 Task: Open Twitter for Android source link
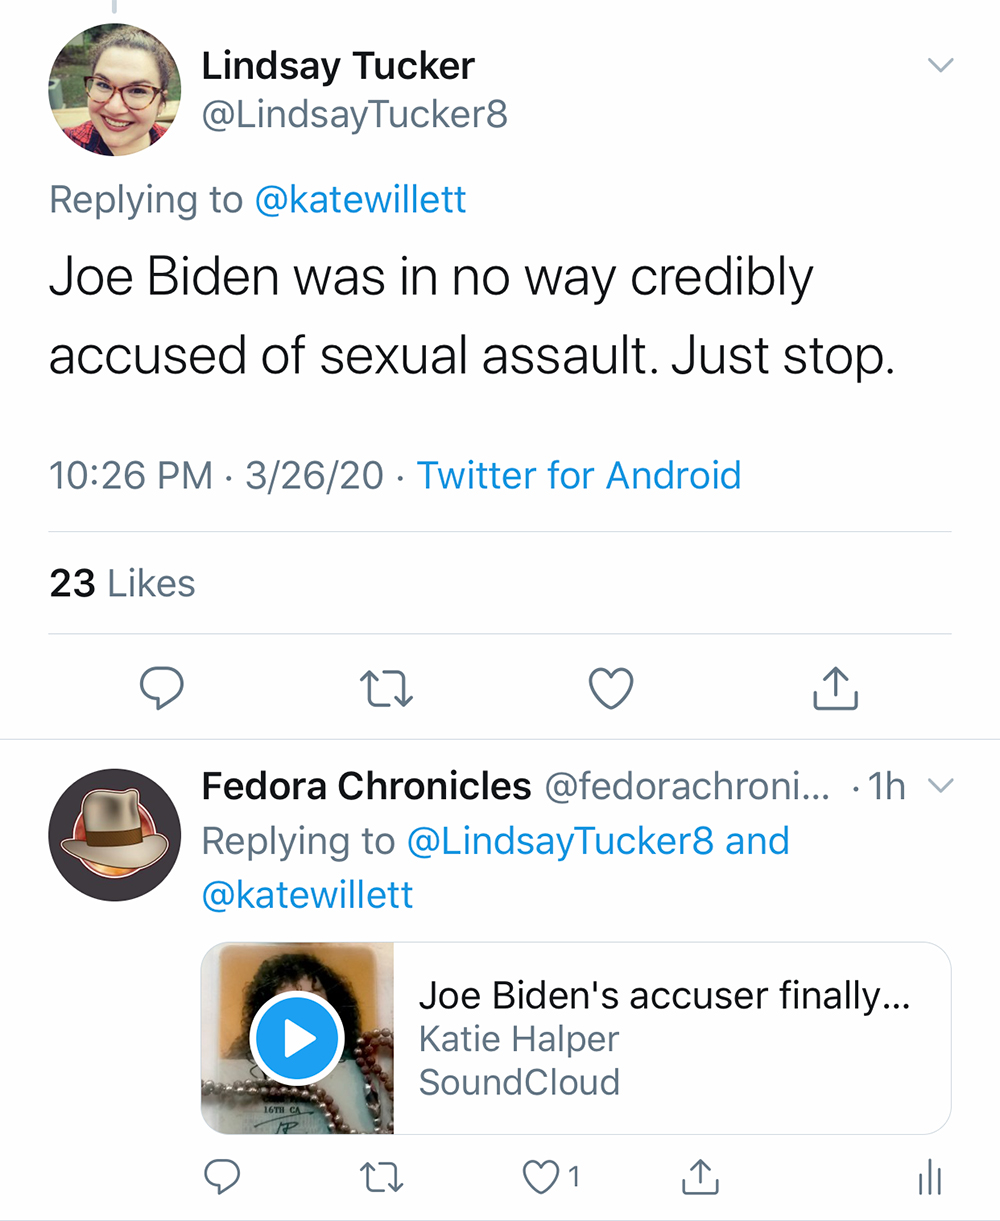tap(578, 475)
